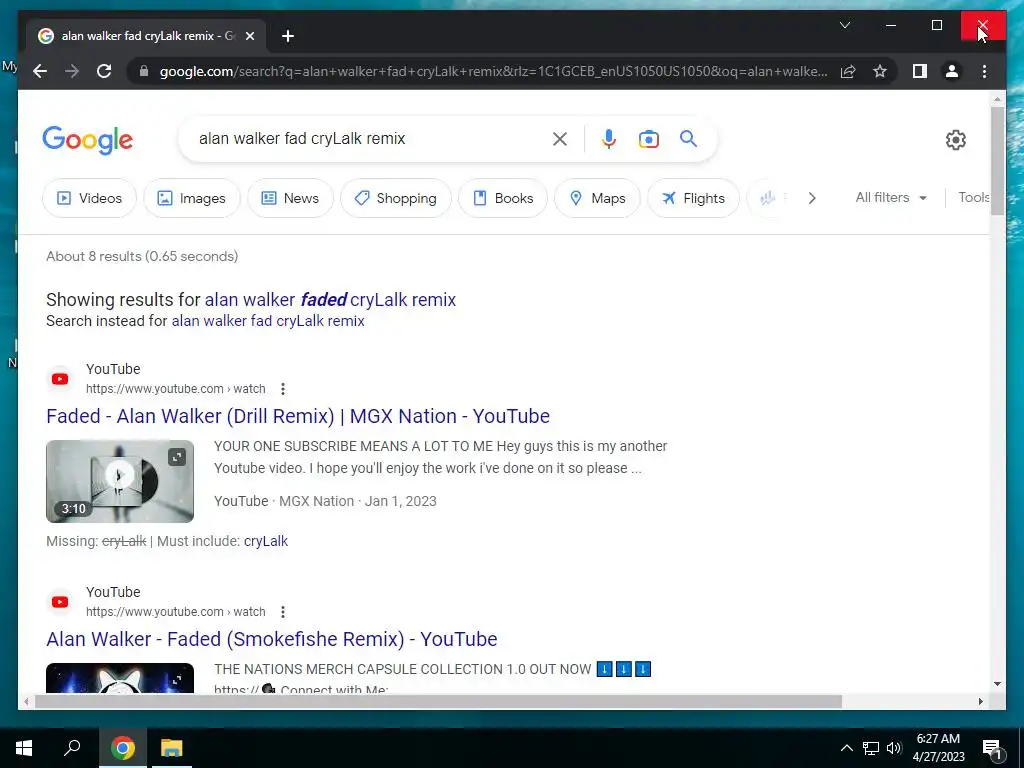Image resolution: width=1024 pixels, height=768 pixels.
Task: Open the Windows Start menu
Action: click(24, 748)
